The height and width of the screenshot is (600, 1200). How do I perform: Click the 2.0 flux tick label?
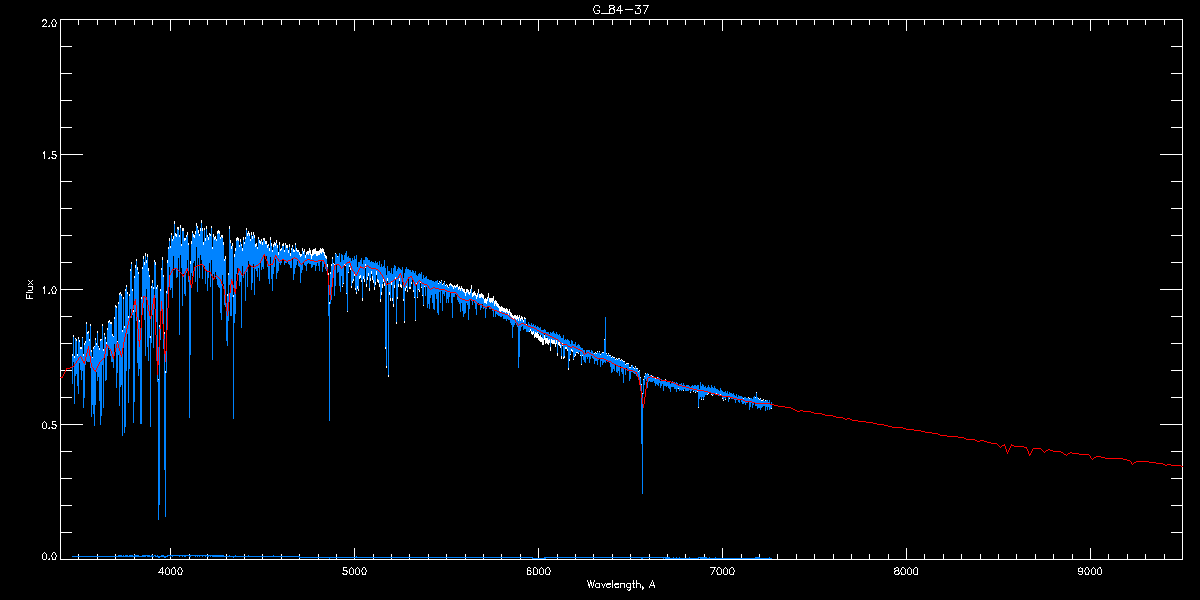(48, 21)
